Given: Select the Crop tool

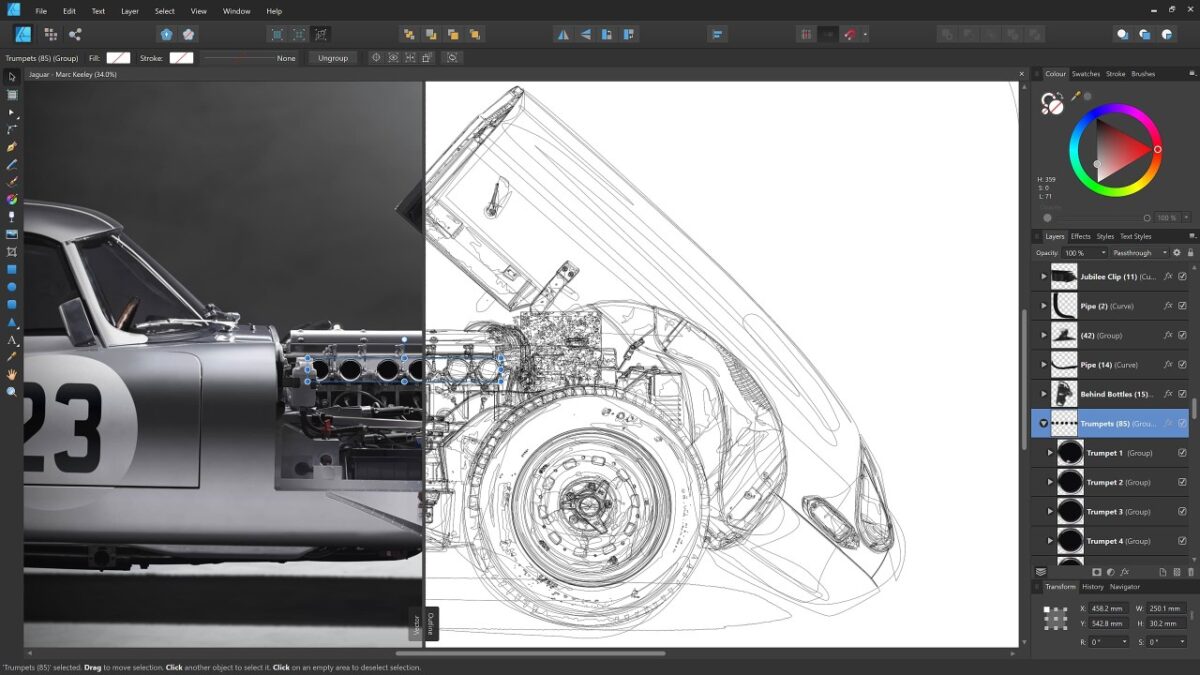Looking at the screenshot, I should pos(12,252).
